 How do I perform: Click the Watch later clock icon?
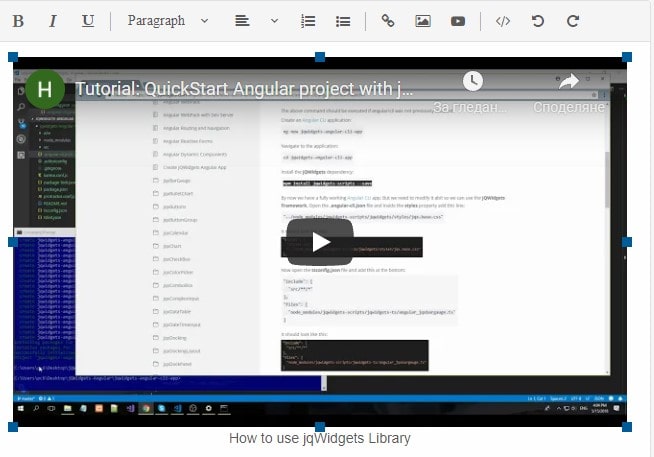click(473, 81)
